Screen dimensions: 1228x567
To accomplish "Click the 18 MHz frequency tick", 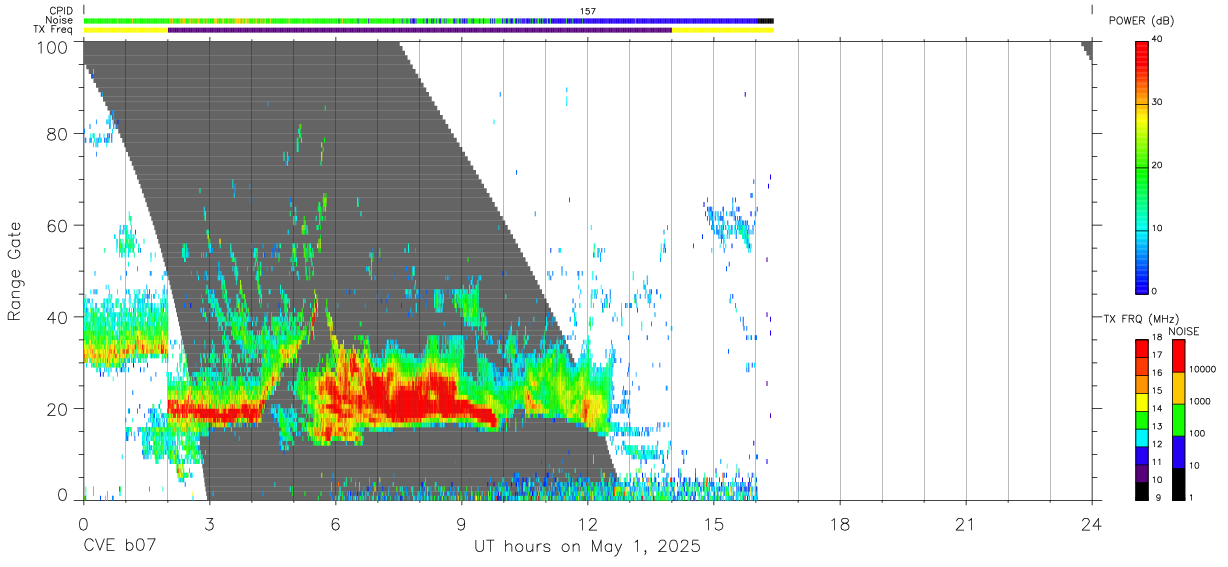I will (1158, 339).
